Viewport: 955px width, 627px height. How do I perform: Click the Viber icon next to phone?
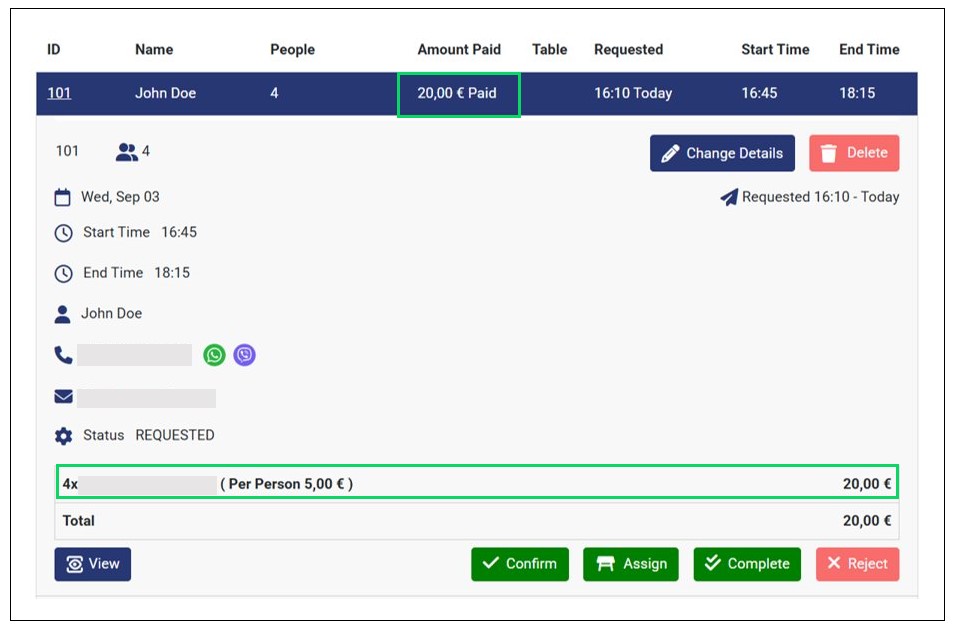(x=244, y=355)
